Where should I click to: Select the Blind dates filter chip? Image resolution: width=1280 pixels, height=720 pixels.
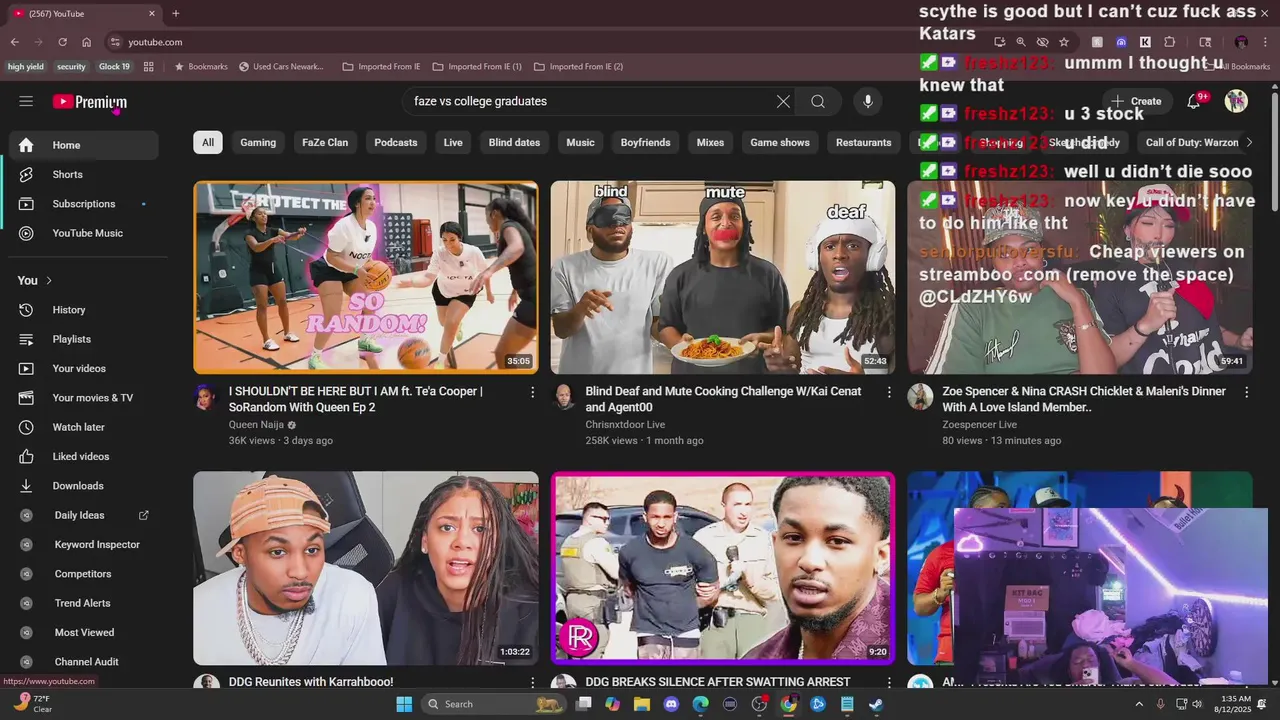514,142
